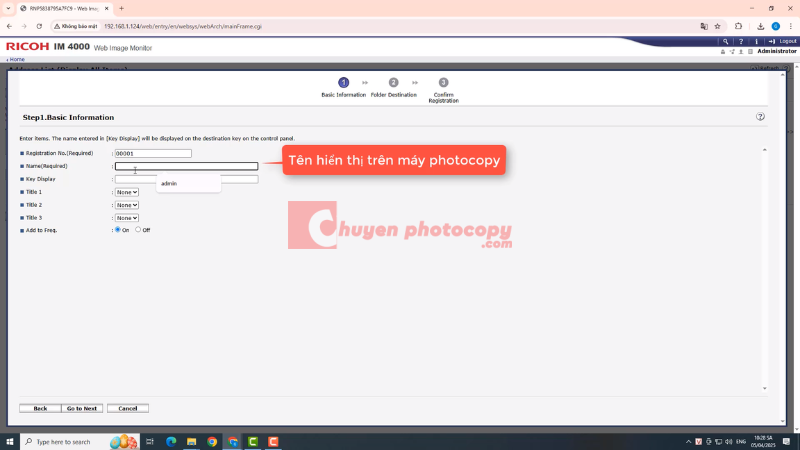Click the ENG language indicator

coord(741,441)
